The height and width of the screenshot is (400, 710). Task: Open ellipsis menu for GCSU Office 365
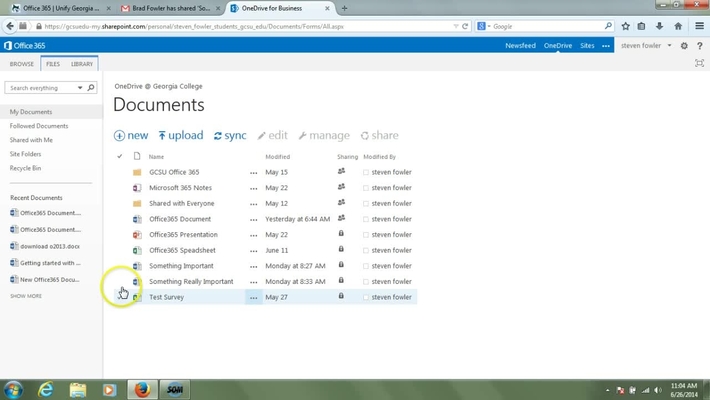pos(254,173)
